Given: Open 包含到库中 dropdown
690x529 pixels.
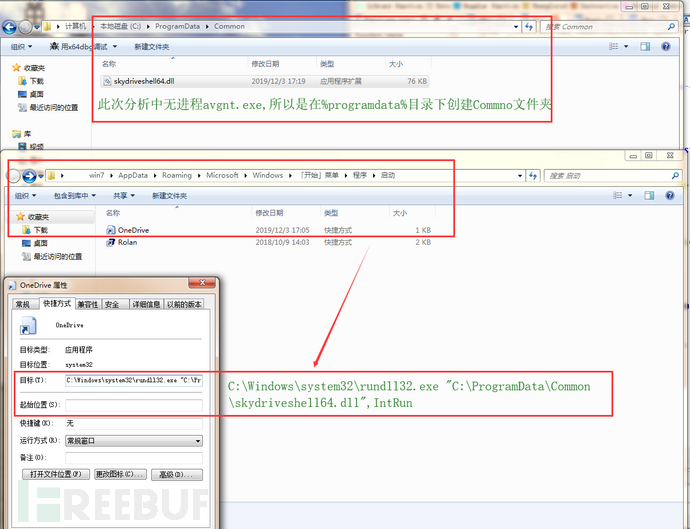Looking at the screenshot, I should coord(74,196).
